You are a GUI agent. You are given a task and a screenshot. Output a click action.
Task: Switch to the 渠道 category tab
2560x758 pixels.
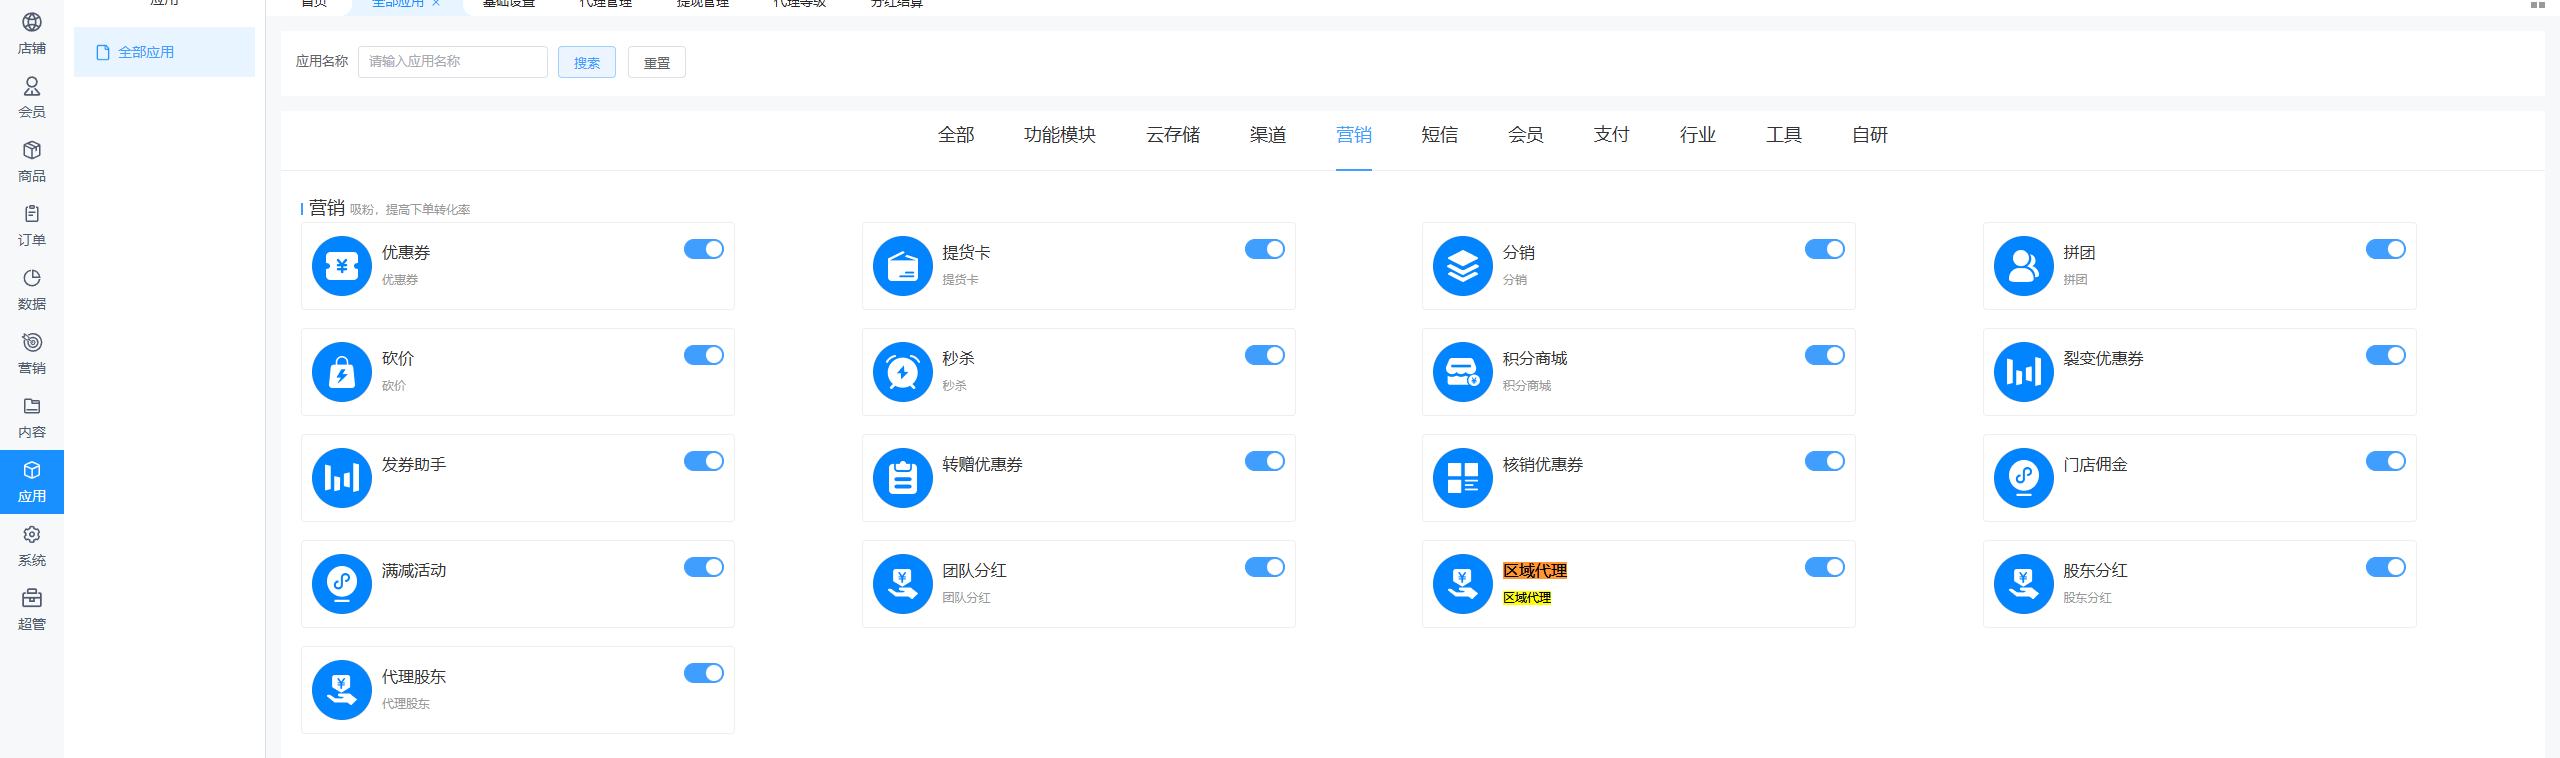(x=1268, y=135)
